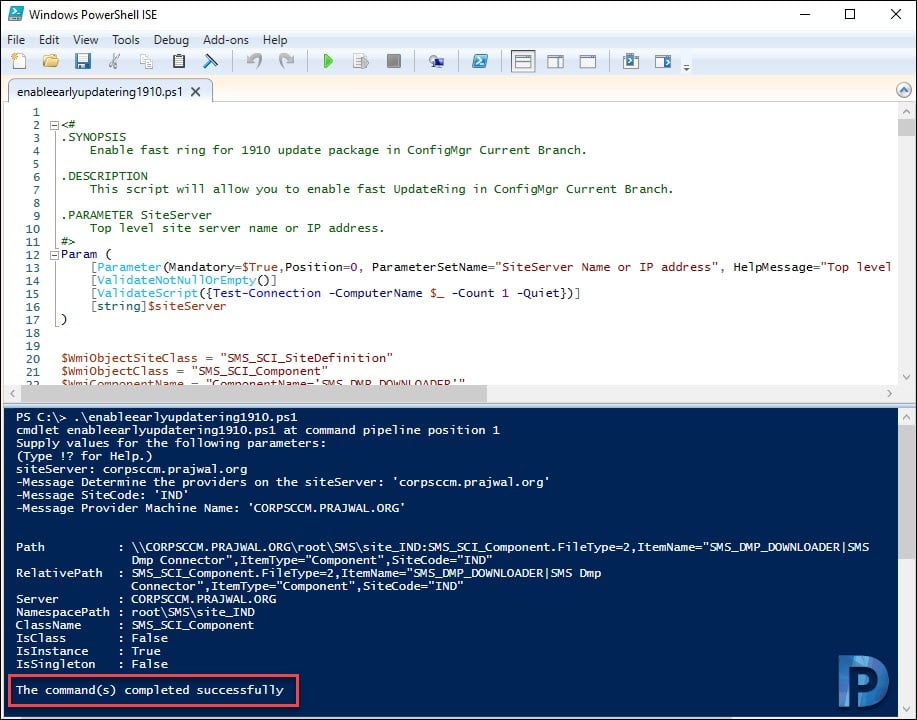This screenshot has height=720, width=917.
Task: Click the .DESCRIPTION line in script
Action: pos(105,176)
